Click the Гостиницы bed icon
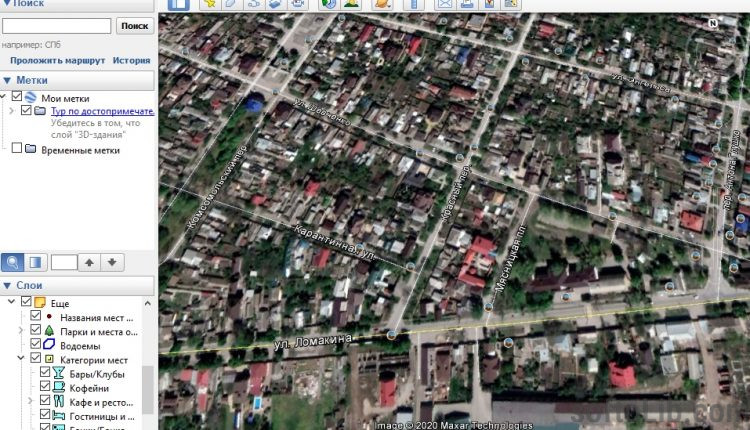 point(58,415)
